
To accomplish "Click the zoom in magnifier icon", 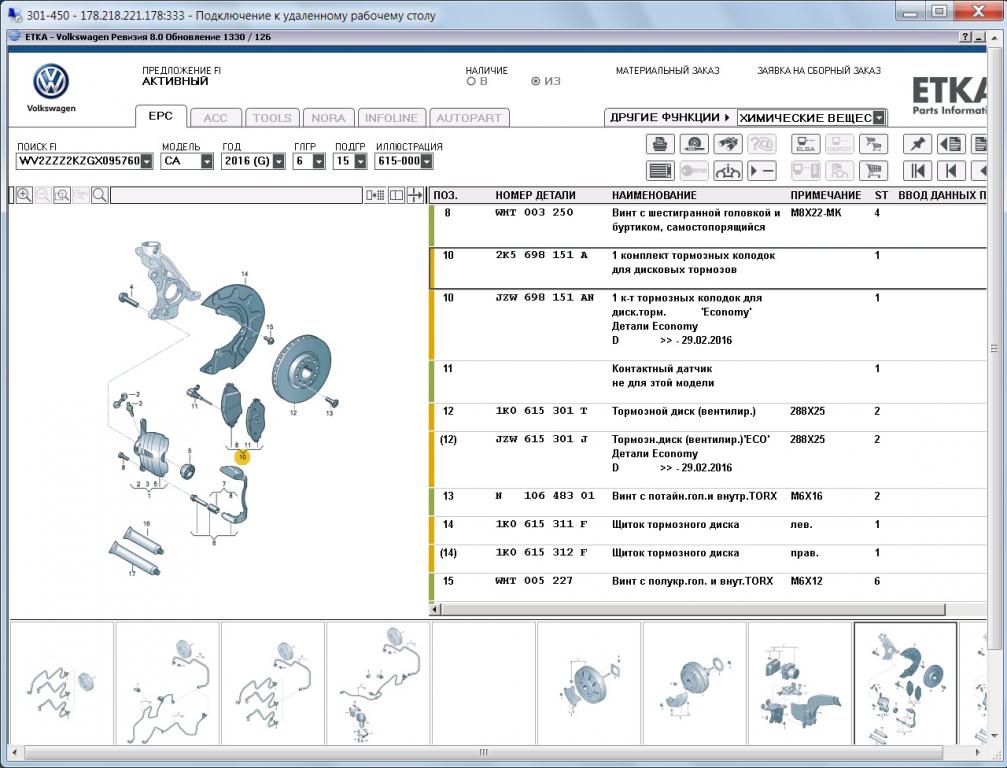I will (24, 195).
